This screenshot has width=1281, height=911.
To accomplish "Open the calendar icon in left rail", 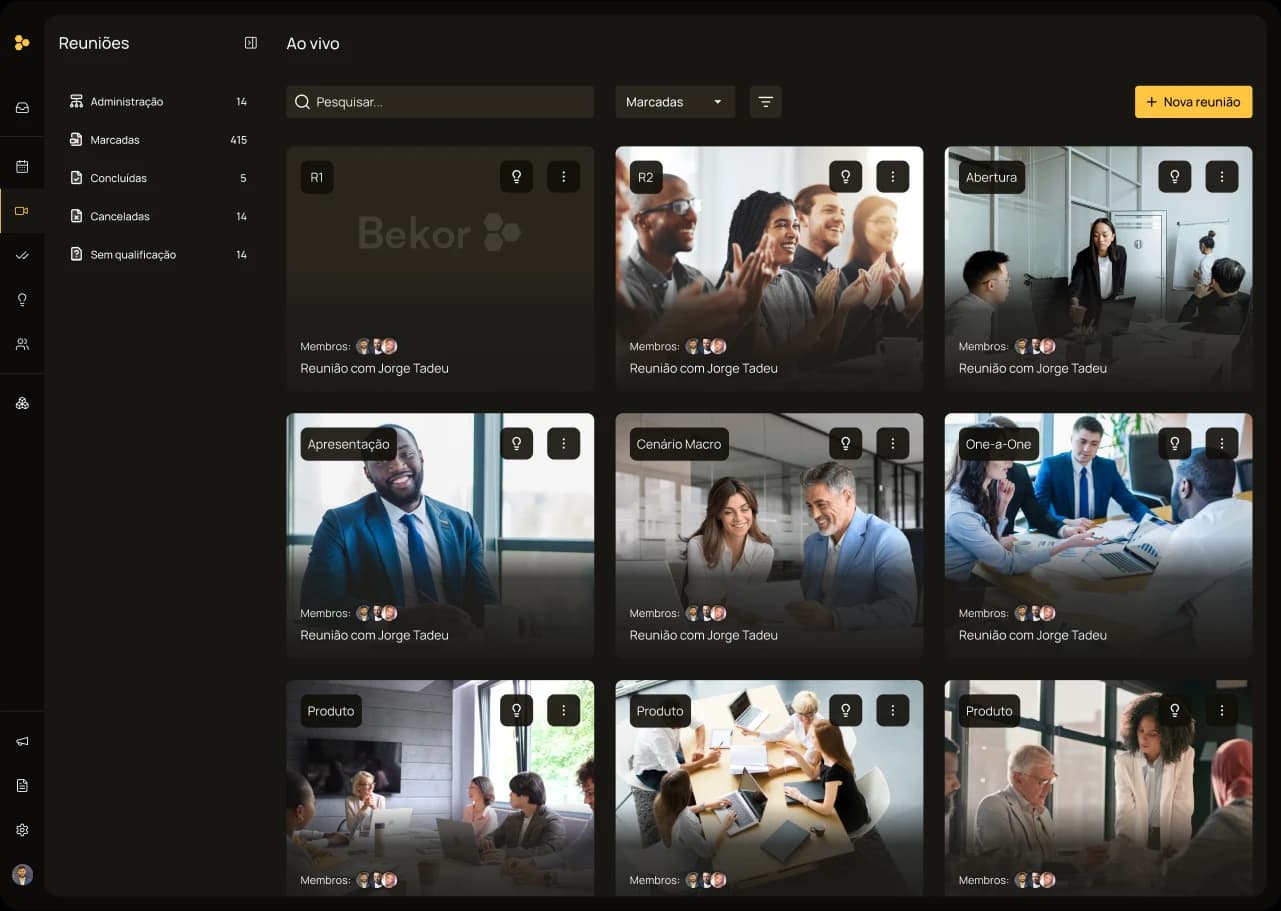I will point(22,166).
